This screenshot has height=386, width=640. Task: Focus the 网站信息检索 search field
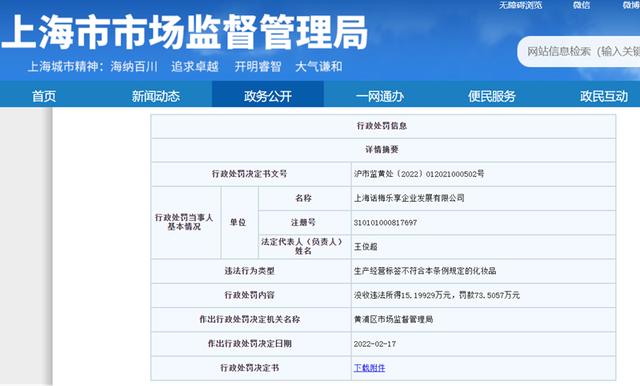point(580,51)
